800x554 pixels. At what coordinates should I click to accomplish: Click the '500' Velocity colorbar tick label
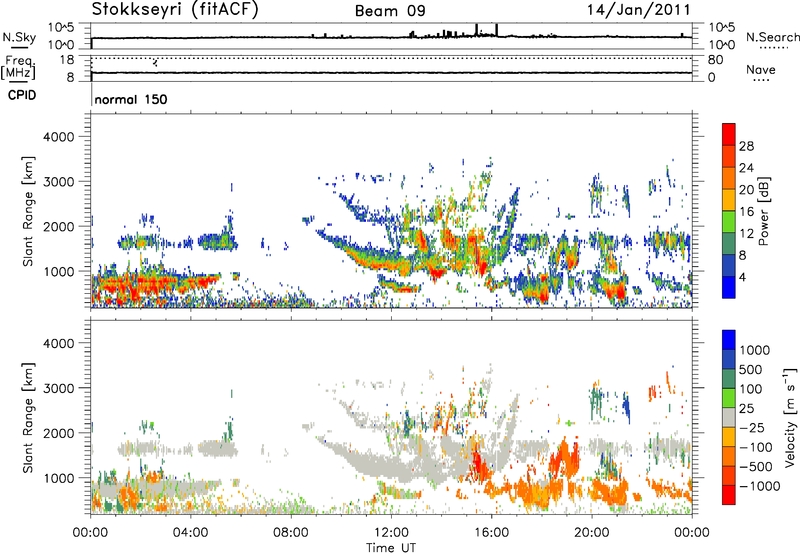point(750,370)
